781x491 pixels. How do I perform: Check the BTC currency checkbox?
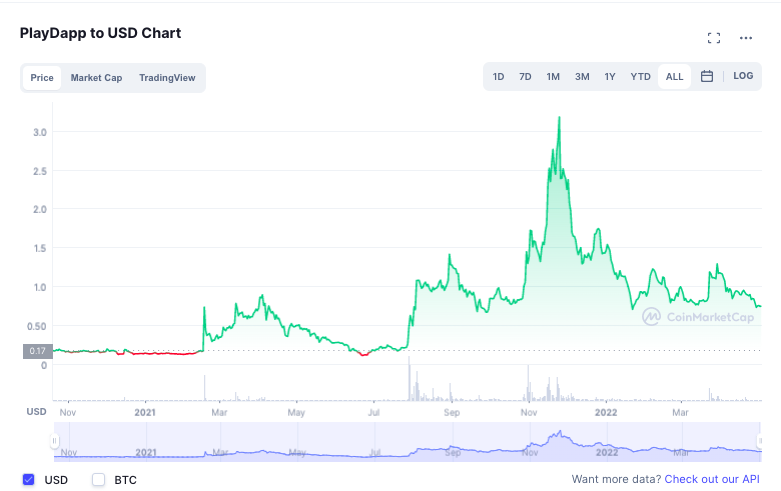click(x=99, y=480)
